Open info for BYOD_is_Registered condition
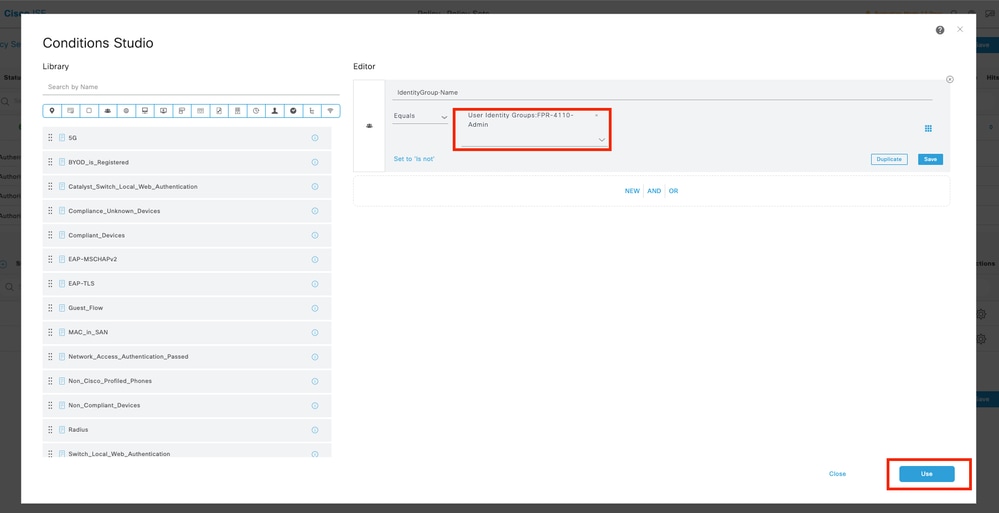This screenshot has width=999, height=513. click(315, 162)
